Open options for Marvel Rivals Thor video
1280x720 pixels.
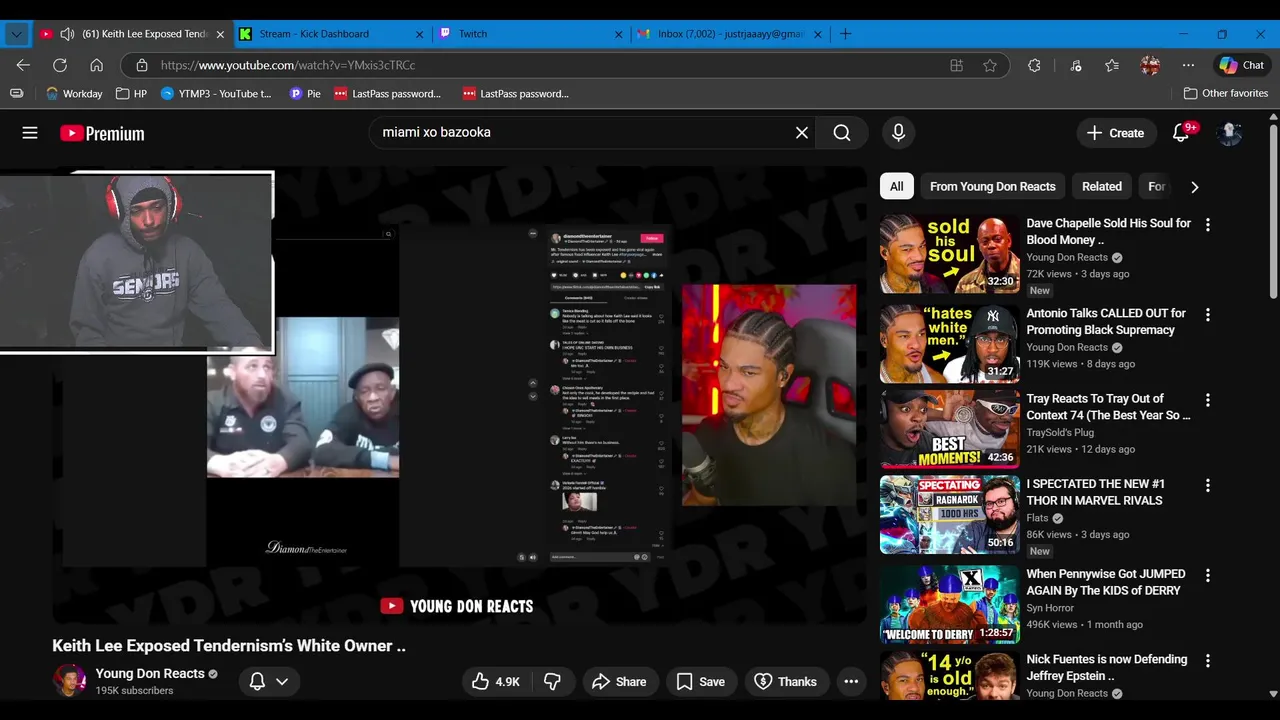(x=1207, y=485)
